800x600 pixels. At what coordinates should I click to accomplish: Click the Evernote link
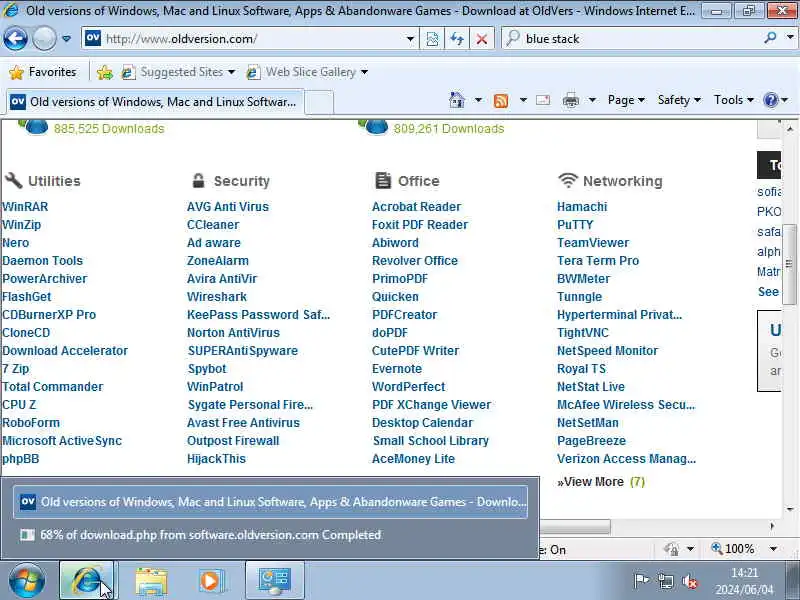point(397,368)
